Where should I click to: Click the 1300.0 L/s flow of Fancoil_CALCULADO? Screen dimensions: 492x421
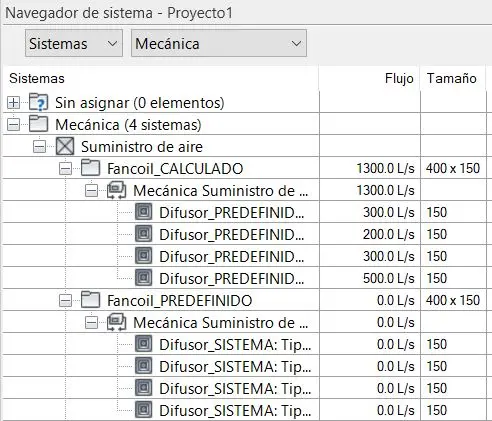pos(385,168)
